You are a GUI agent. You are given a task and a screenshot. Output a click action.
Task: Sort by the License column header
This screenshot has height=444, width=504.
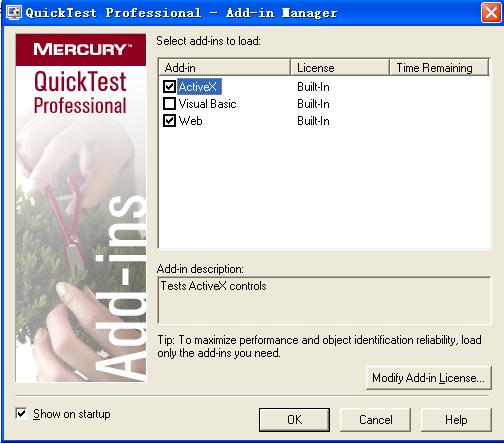tap(340, 68)
